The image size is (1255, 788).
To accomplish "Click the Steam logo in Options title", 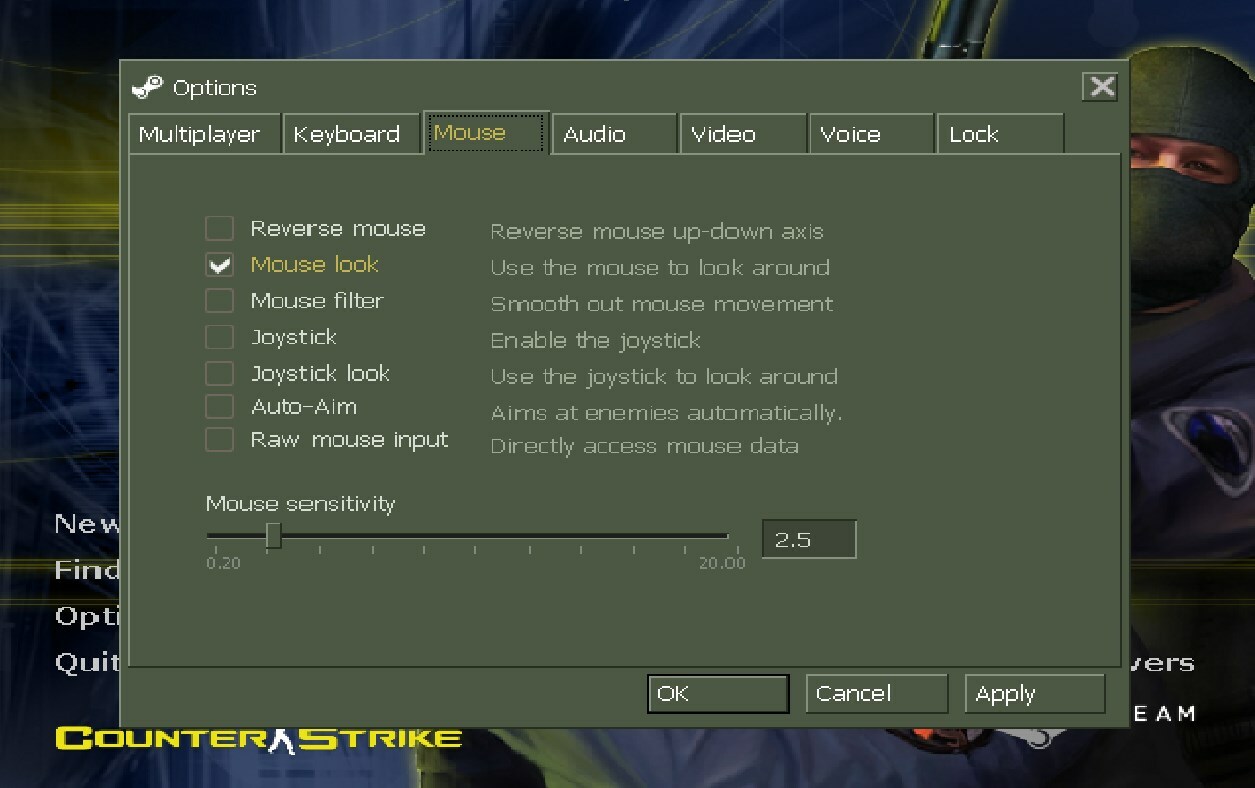I will 147,88.
